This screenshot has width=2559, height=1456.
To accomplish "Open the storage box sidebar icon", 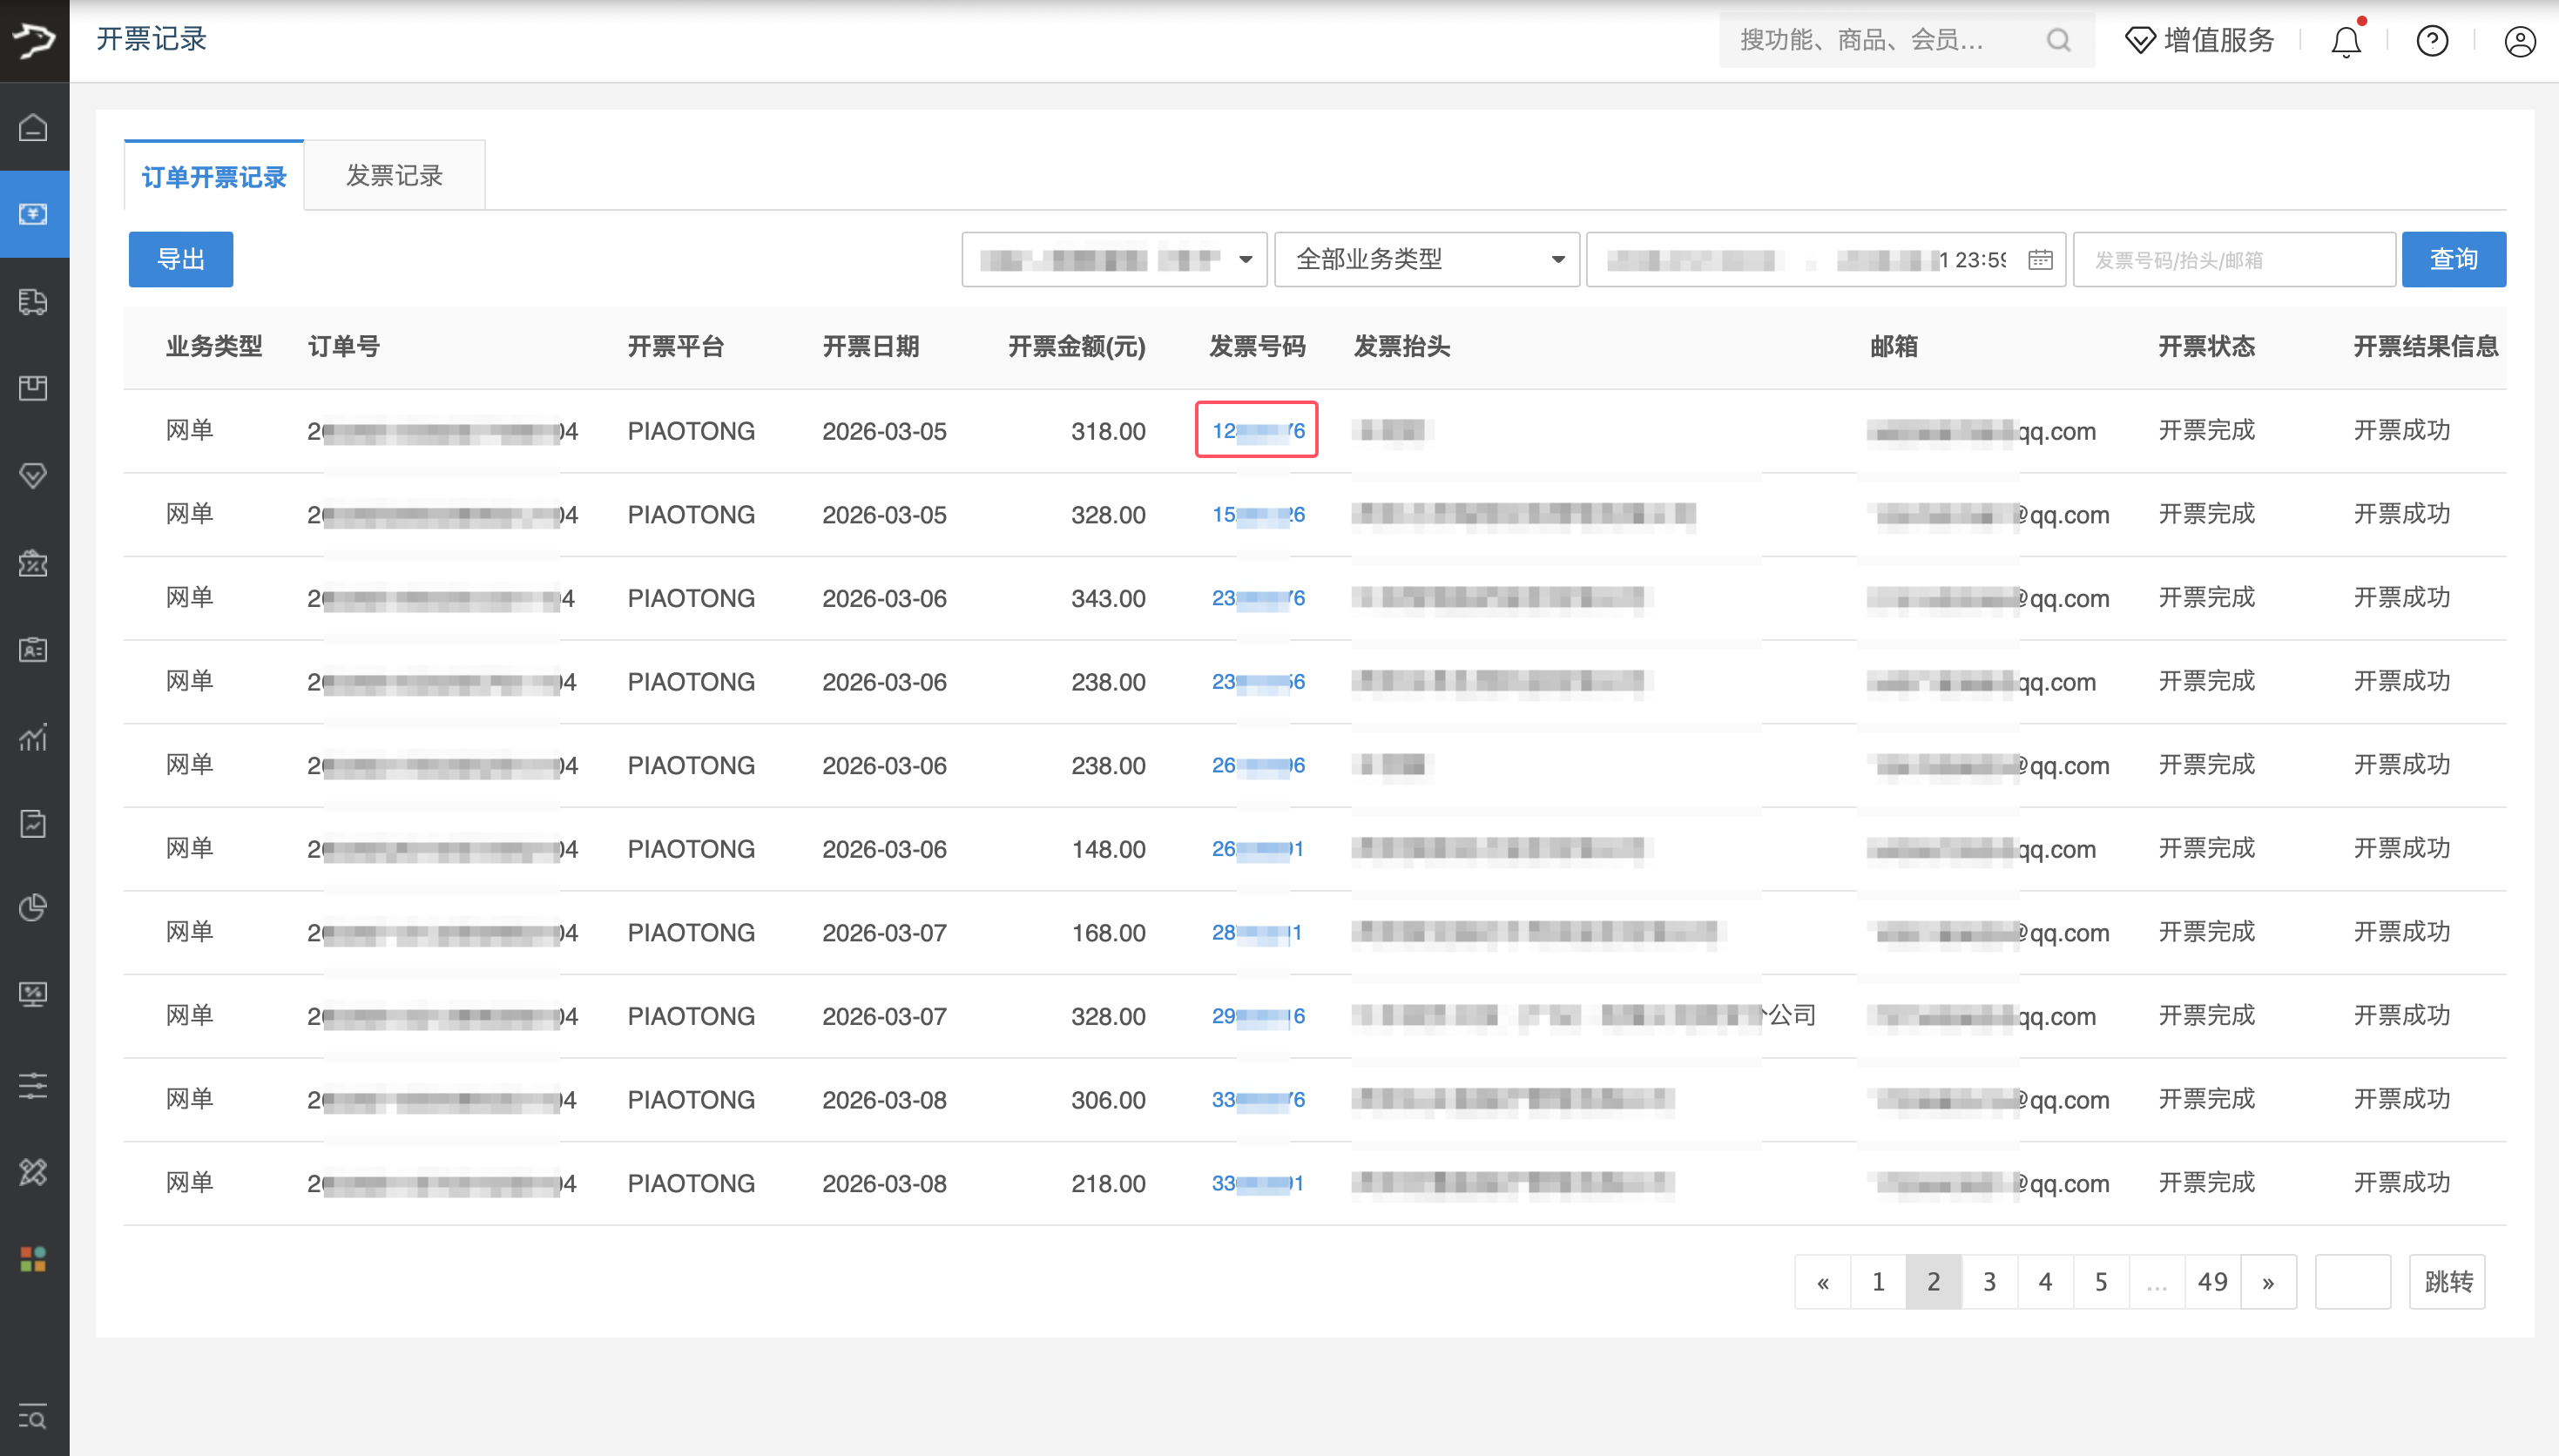I will [x=33, y=388].
